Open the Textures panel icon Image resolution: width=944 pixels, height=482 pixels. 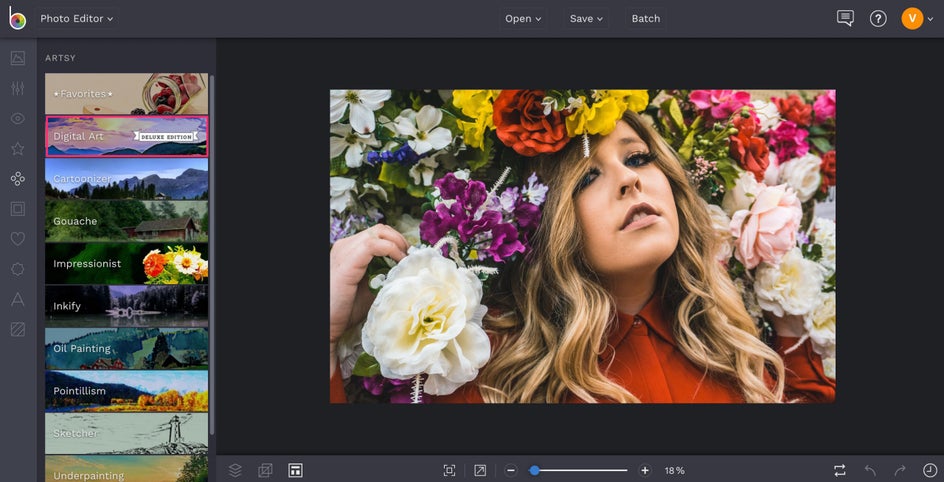point(17,329)
